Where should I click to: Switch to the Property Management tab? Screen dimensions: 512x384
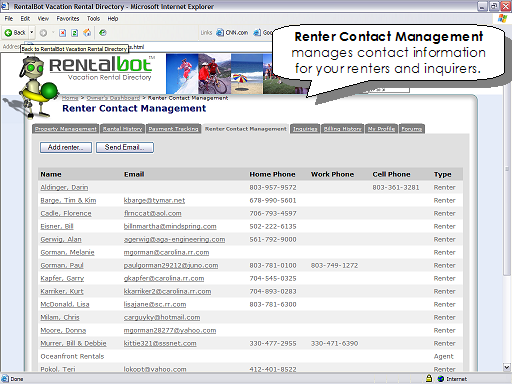(66, 129)
